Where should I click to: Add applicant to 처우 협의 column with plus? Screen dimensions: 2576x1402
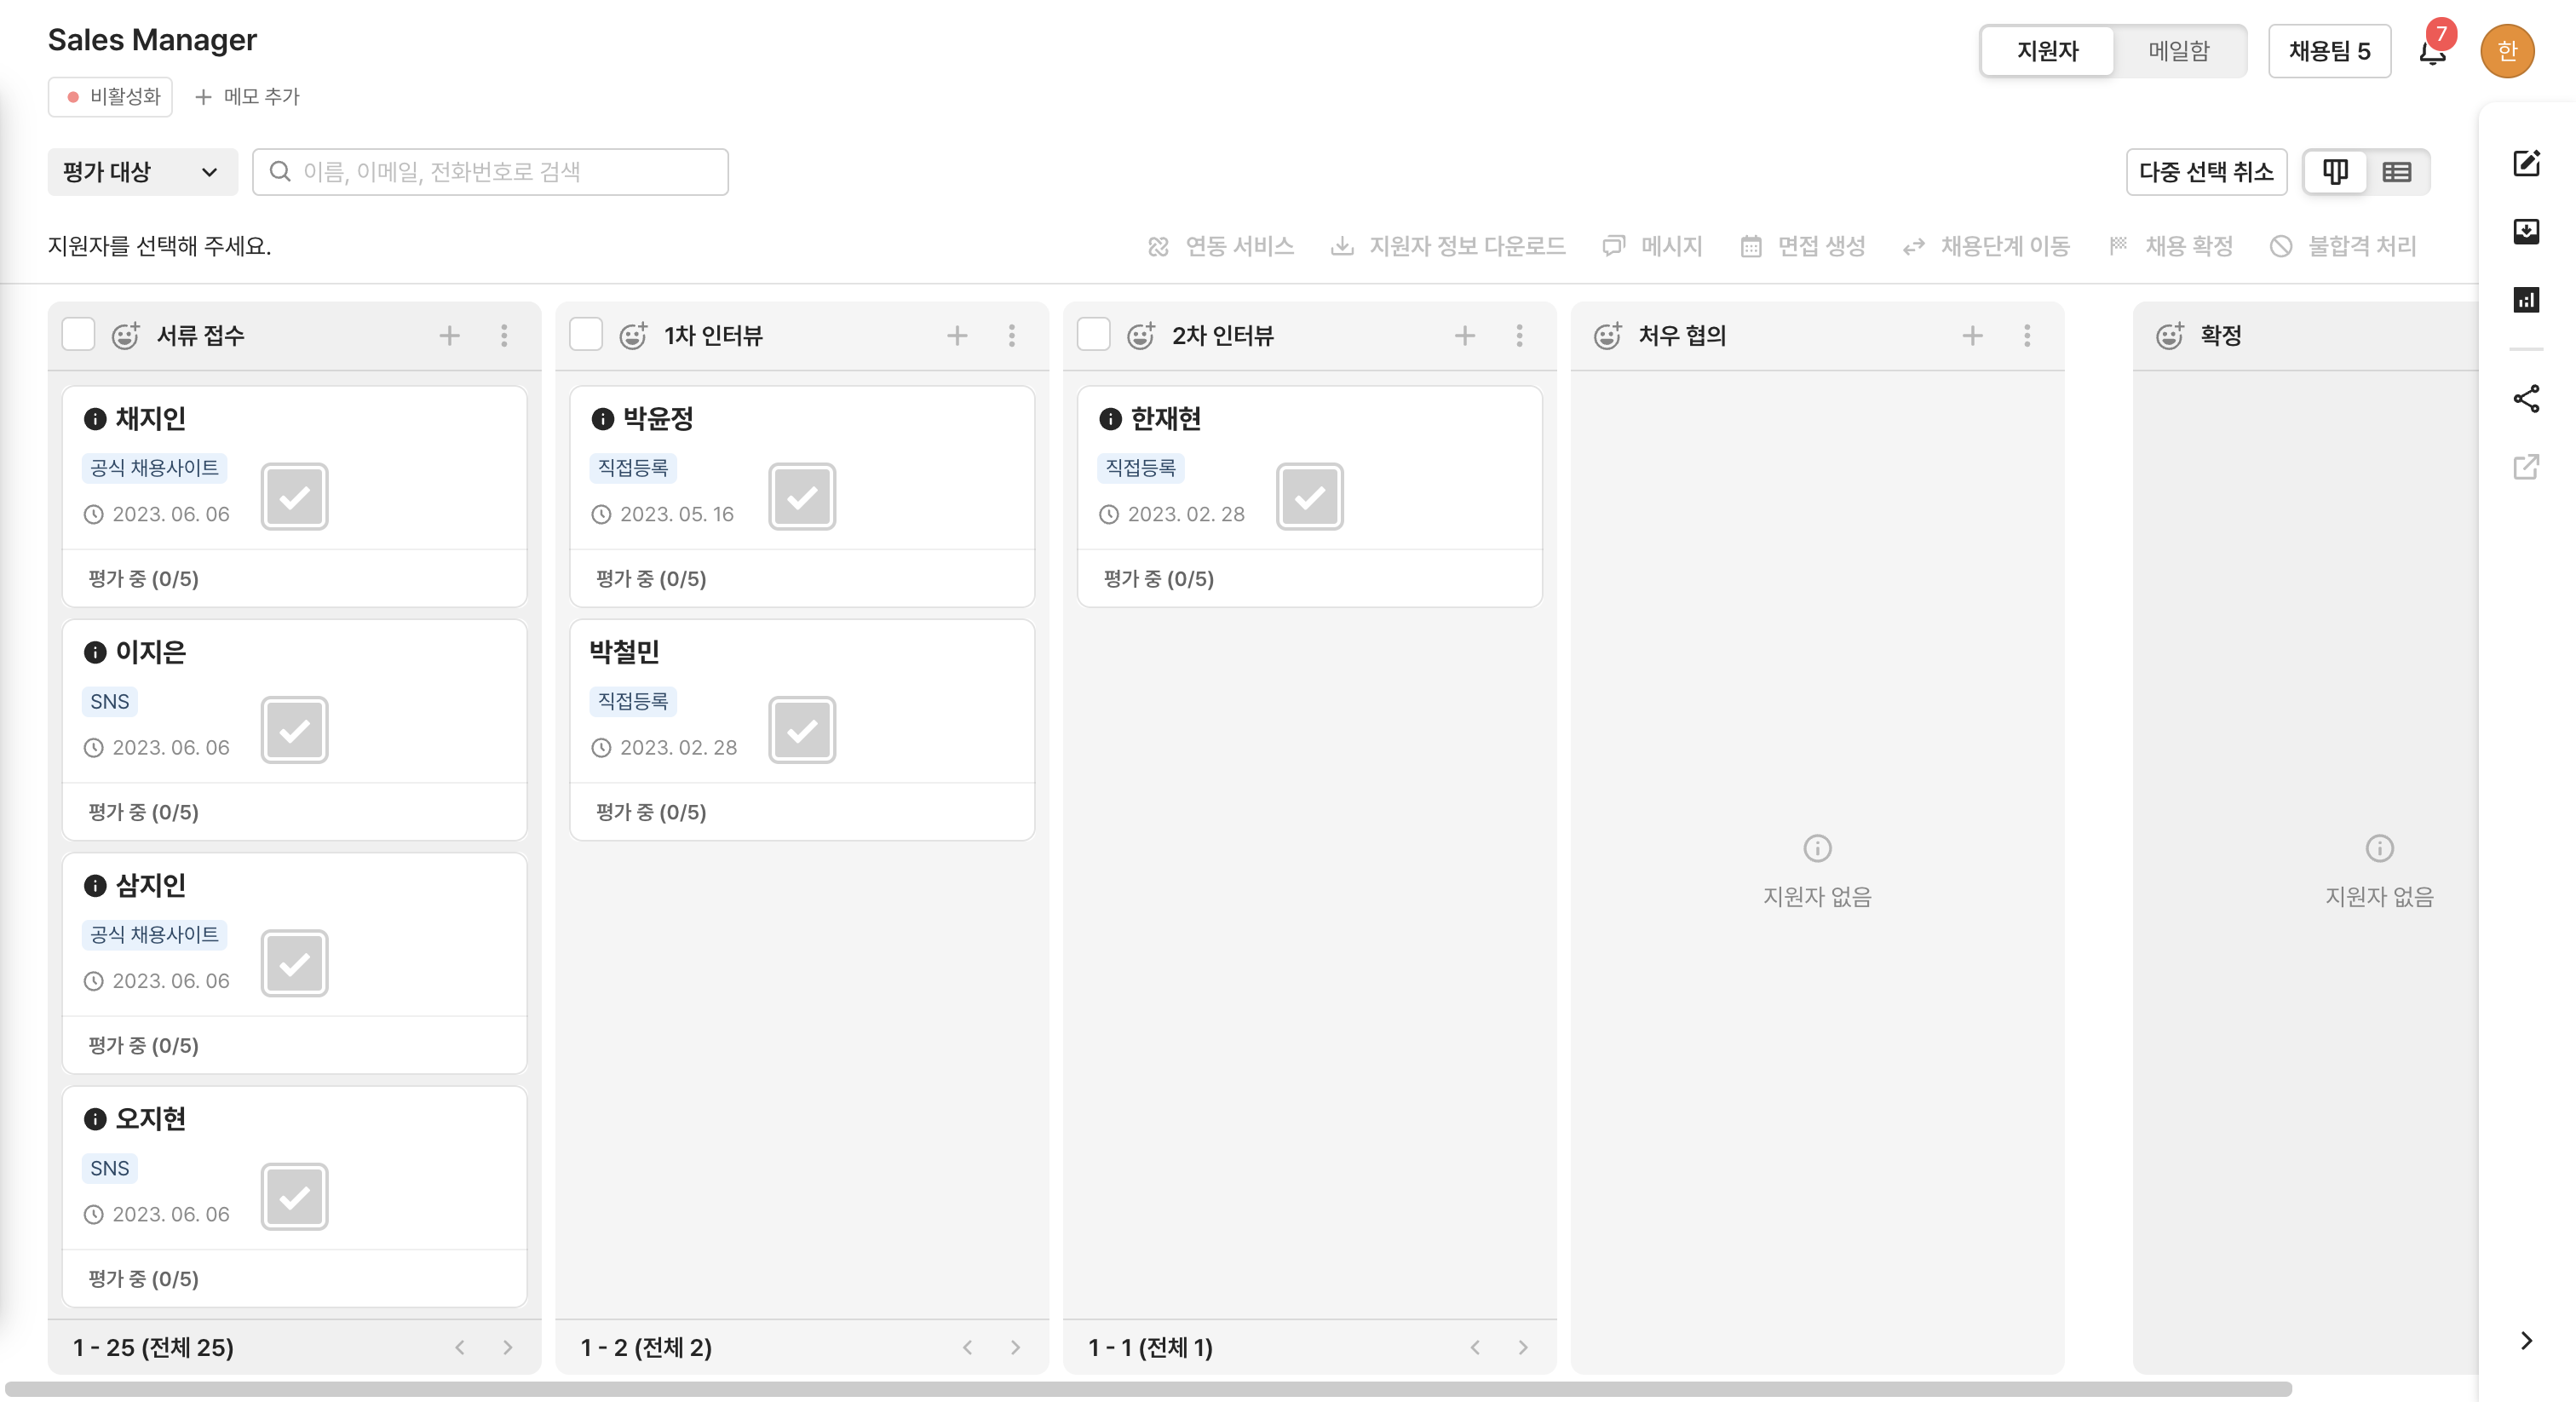coord(1972,335)
